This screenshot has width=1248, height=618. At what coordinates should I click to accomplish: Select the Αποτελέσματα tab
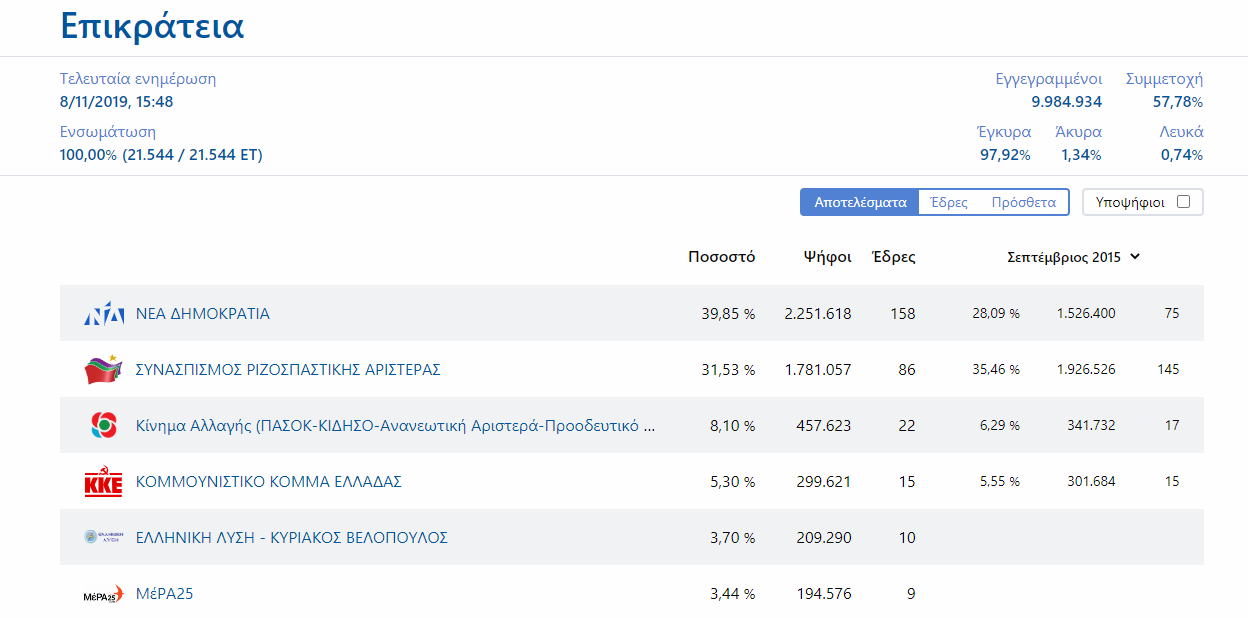(x=859, y=202)
